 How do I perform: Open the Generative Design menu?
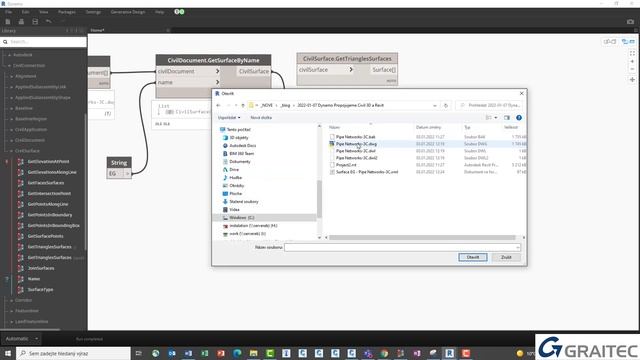(128, 12)
